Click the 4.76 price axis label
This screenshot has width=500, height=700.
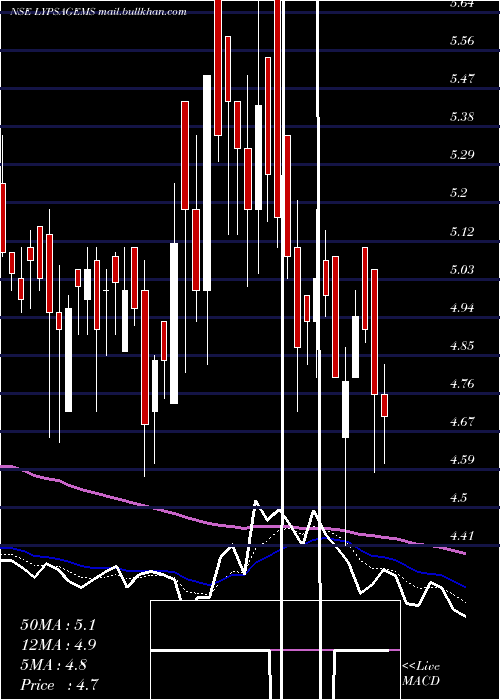tap(462, 383)
